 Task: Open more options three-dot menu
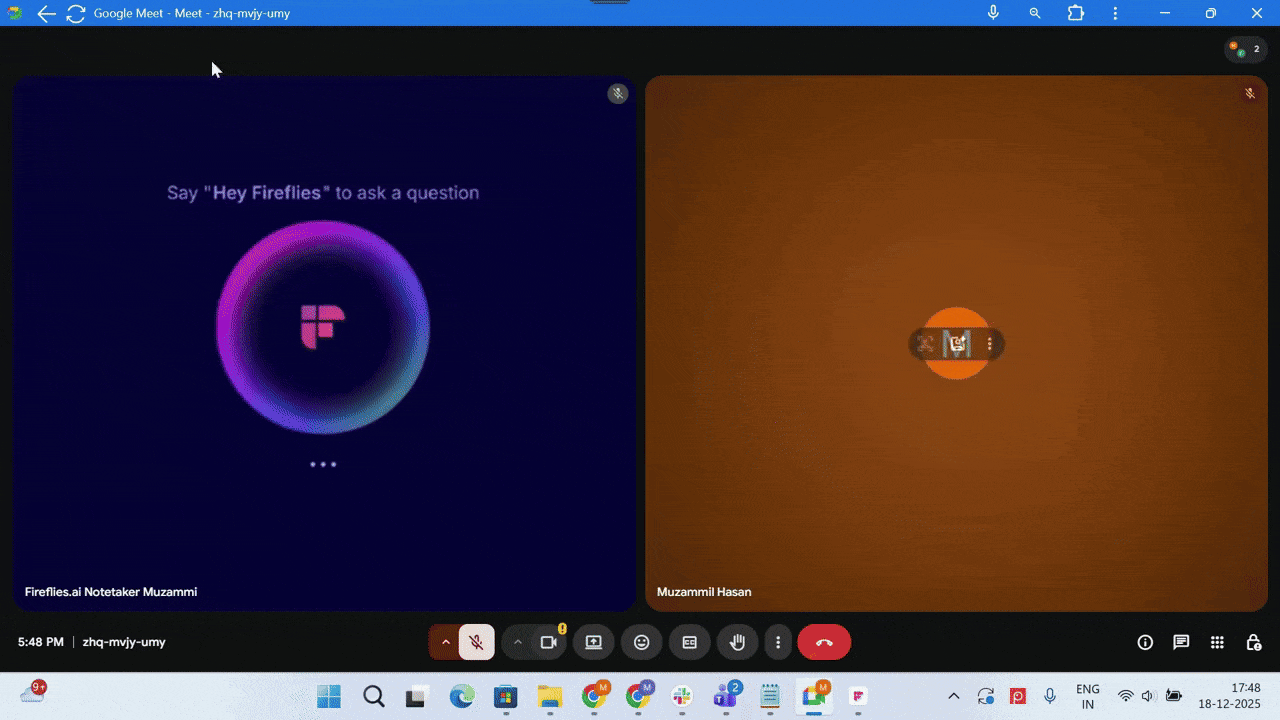click(778, 642)
